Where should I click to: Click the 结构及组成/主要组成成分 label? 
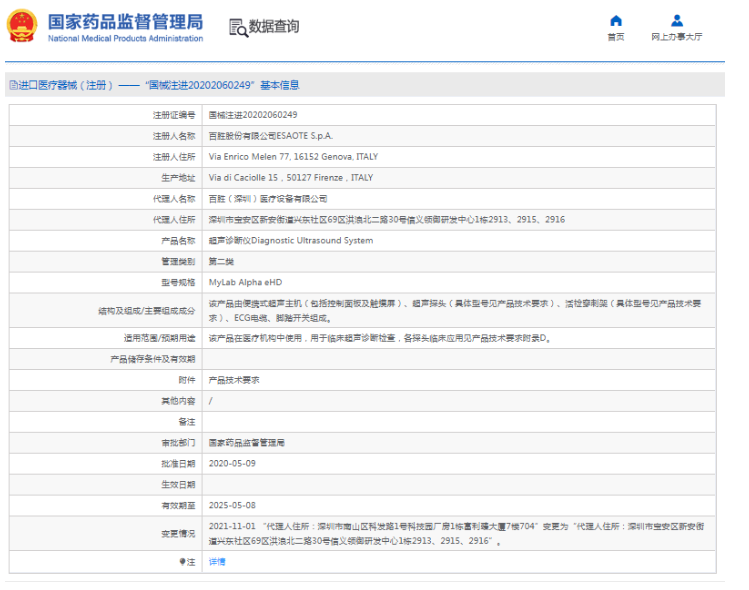[147, 311]
